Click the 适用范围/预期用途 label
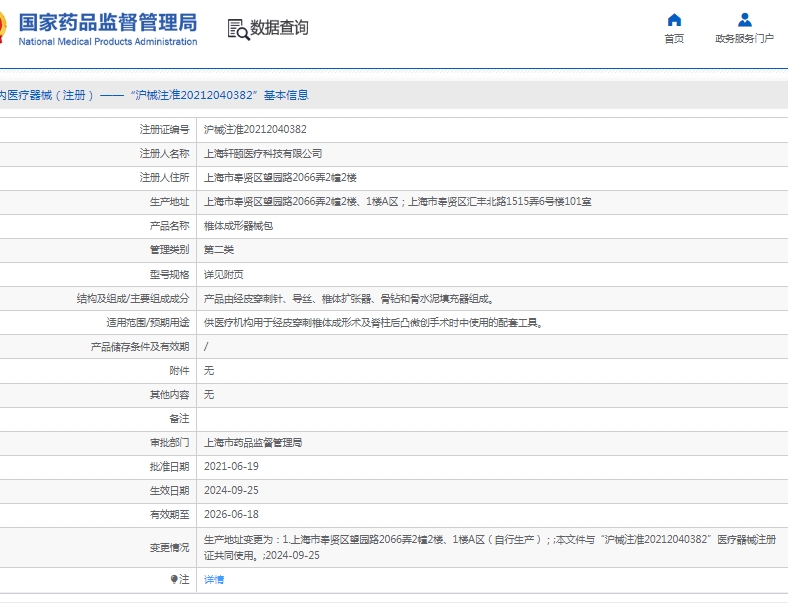The width and height of the screenshot is (788, 603). (x=148, y=323)
